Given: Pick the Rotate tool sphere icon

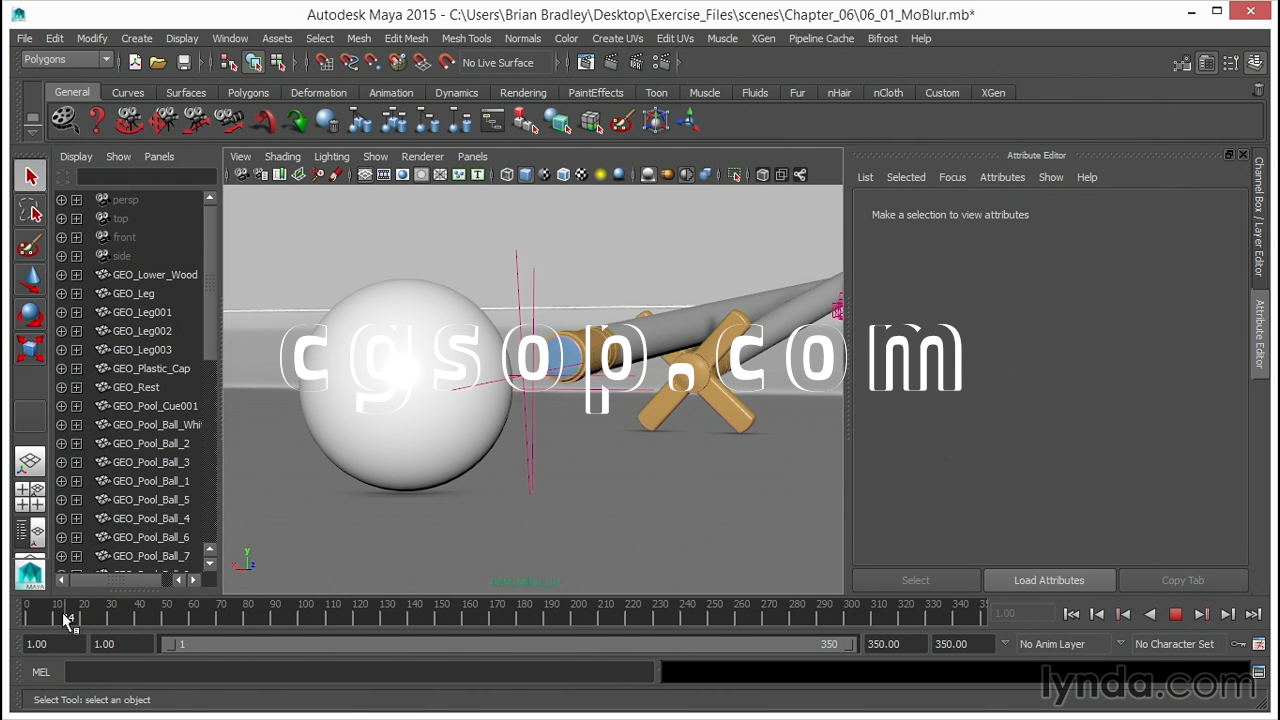Looking at the screenshot, I should coord(30,314).
